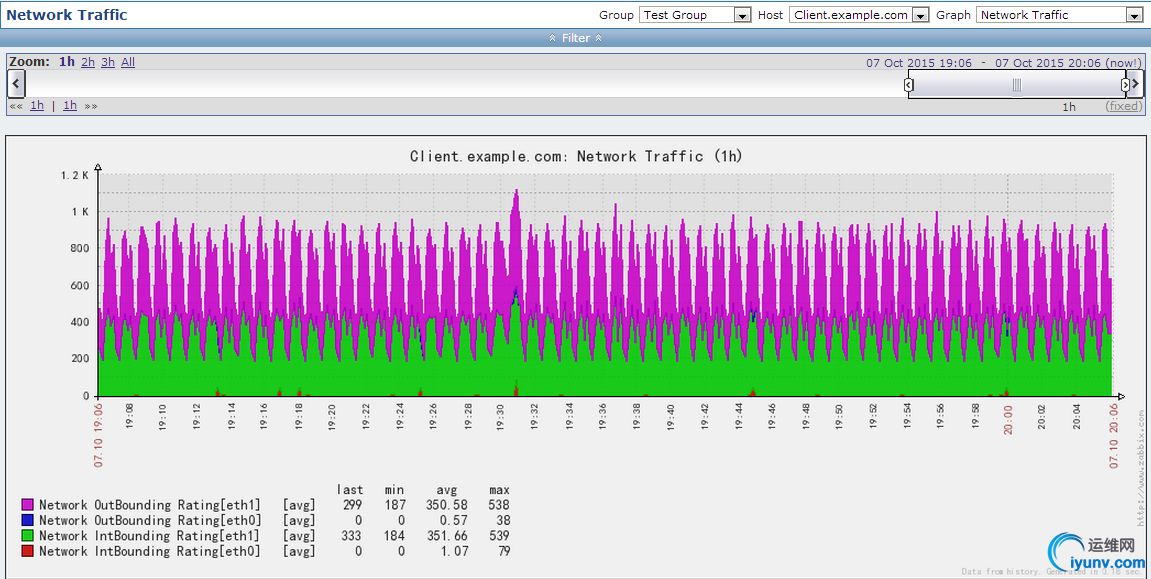This screenshot has height=579, width=1151.
Task: Click the left resize handle of the time slider
Action: [908, 85]
